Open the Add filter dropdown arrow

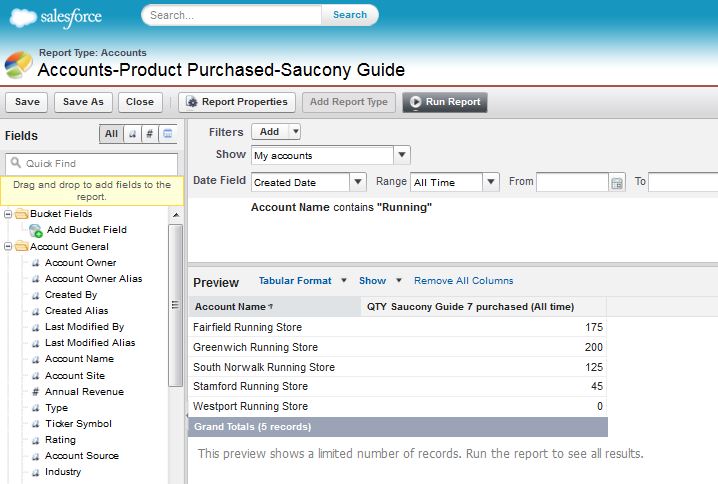(x=295, y=132)
